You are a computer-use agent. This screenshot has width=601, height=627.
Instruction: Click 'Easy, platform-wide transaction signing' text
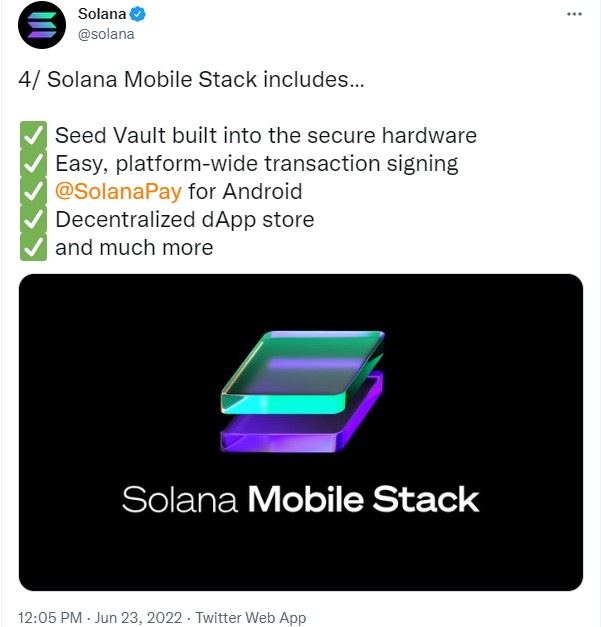click(256, 163)
